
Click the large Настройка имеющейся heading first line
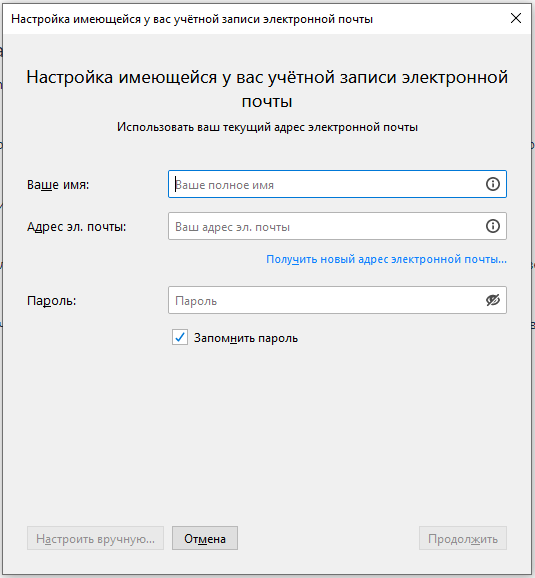point(267,77)
